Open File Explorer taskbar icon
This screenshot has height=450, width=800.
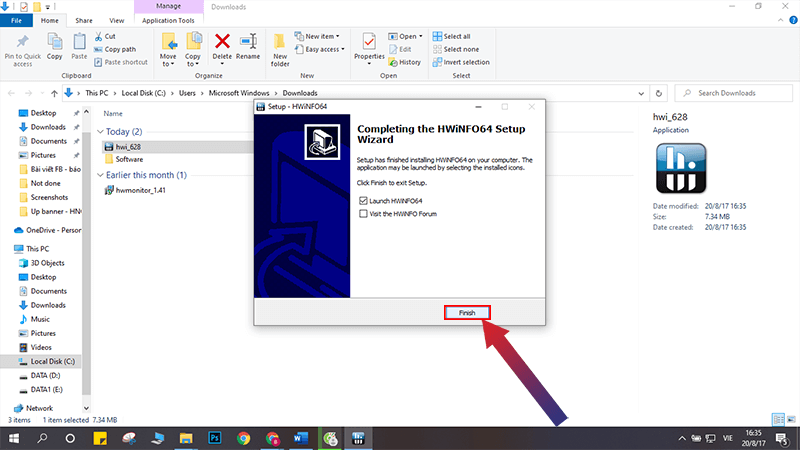(186, 438)
